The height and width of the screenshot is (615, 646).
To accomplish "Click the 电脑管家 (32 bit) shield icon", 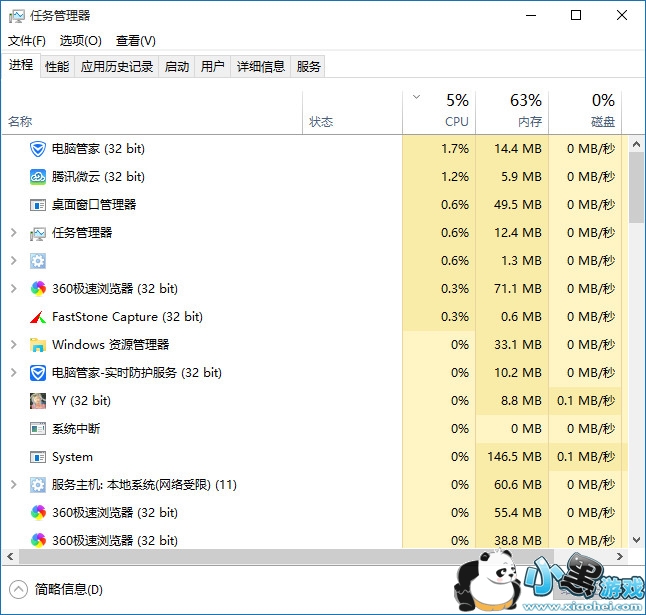I will (x=38, y=149).
